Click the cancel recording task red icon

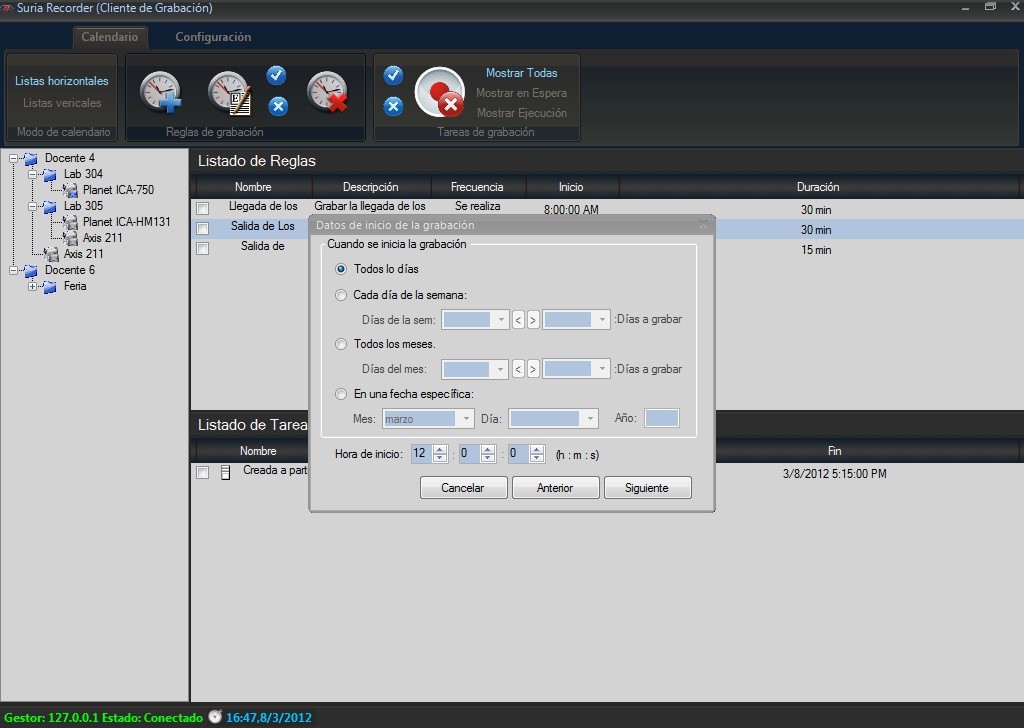[x=440, y=93]
